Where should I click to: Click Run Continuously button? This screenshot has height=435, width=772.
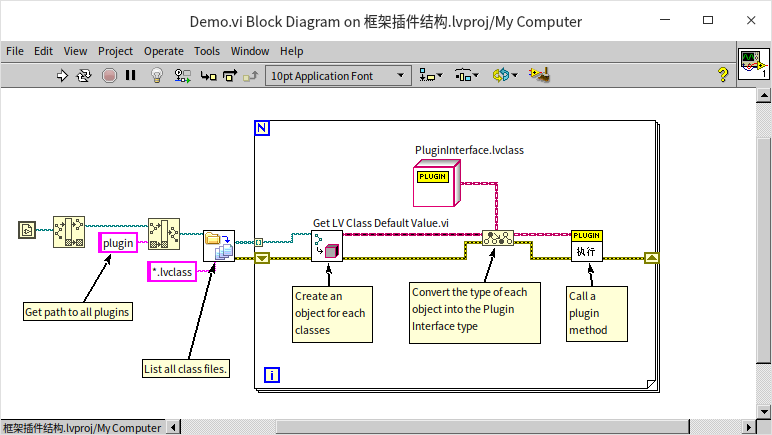point(85,75)
